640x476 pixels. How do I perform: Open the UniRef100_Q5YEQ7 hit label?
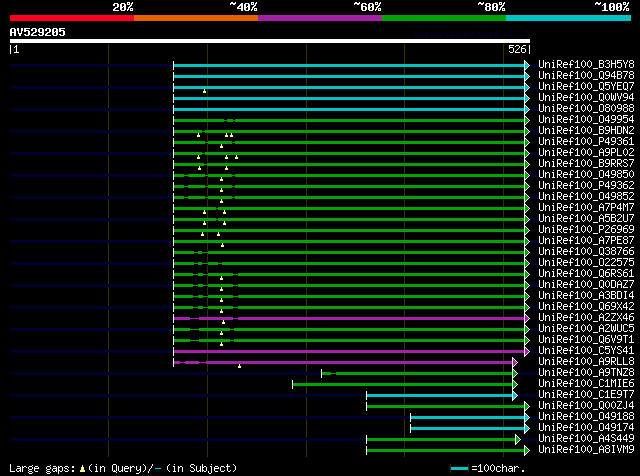coord(586,87)
